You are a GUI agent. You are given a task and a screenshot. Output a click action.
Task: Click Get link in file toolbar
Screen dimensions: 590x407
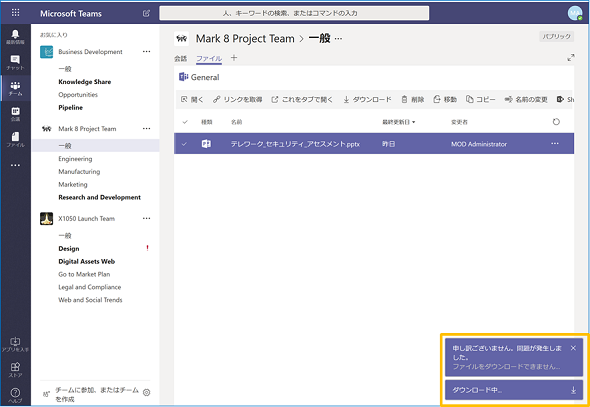click(x=237, y=99)
